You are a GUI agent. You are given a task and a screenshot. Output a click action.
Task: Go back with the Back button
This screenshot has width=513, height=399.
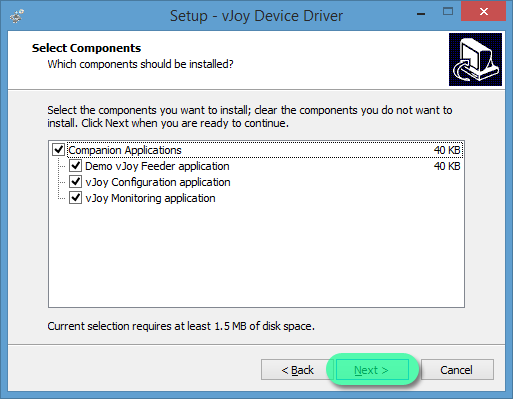tap(297, 370)
